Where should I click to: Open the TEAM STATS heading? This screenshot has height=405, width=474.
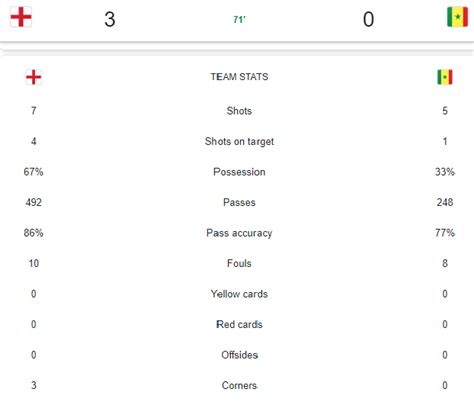(x=239, y=77)
